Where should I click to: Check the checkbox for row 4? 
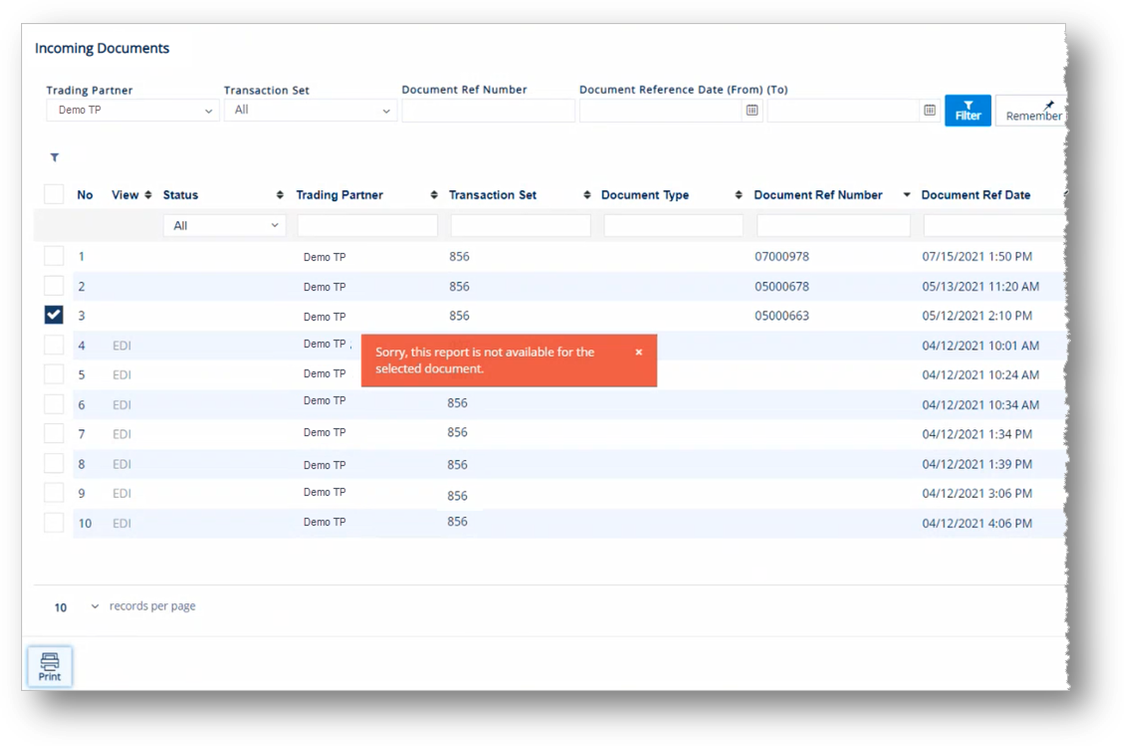point(54,345)
